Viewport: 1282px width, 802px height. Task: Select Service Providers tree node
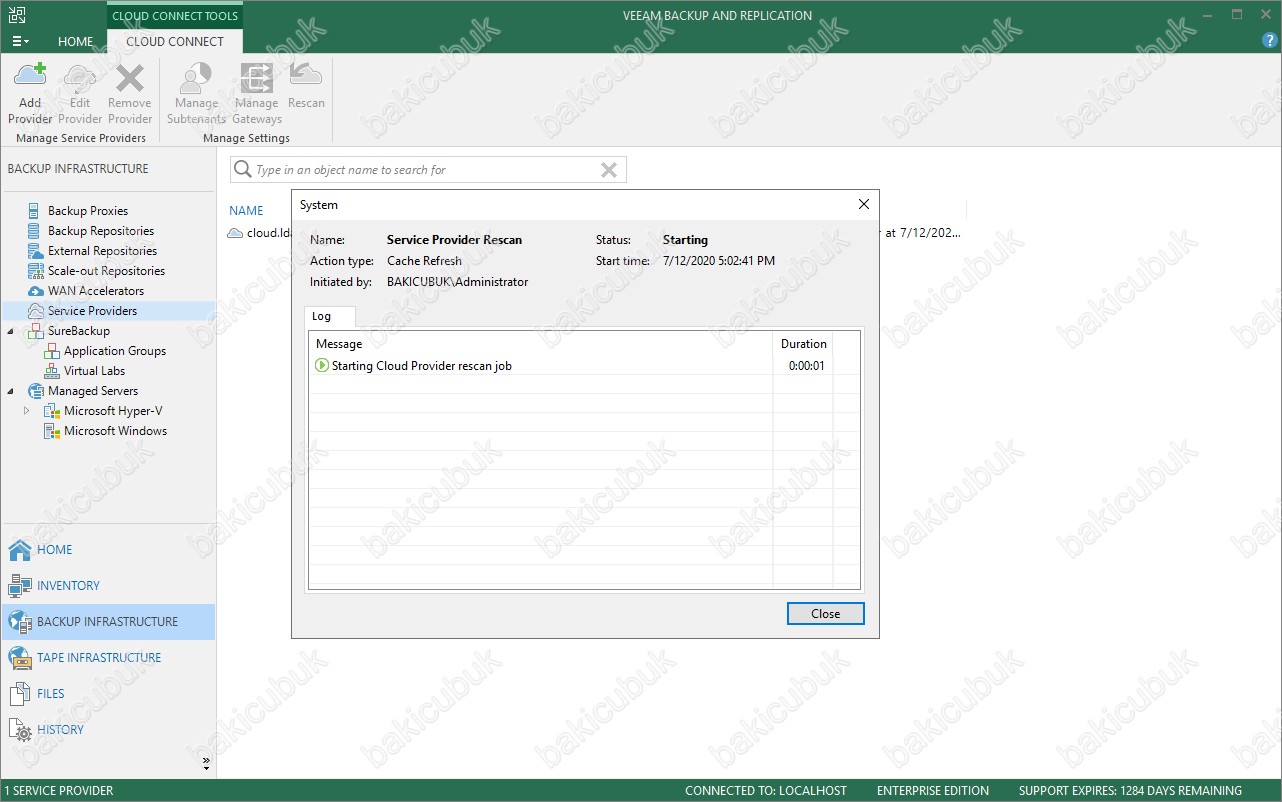pos(92,311)
